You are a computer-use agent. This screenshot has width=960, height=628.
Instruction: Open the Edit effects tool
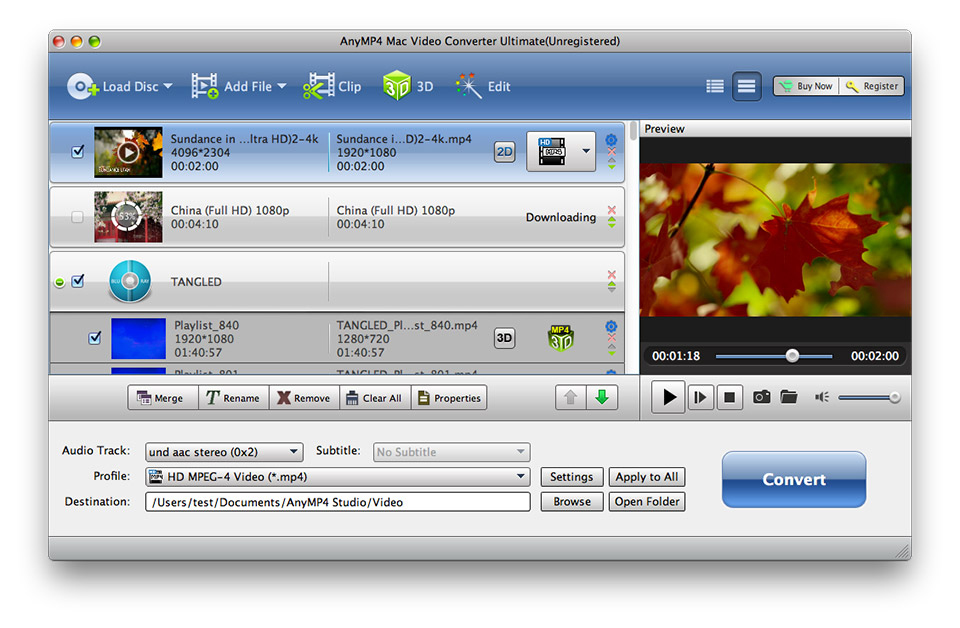coord(469,87)
